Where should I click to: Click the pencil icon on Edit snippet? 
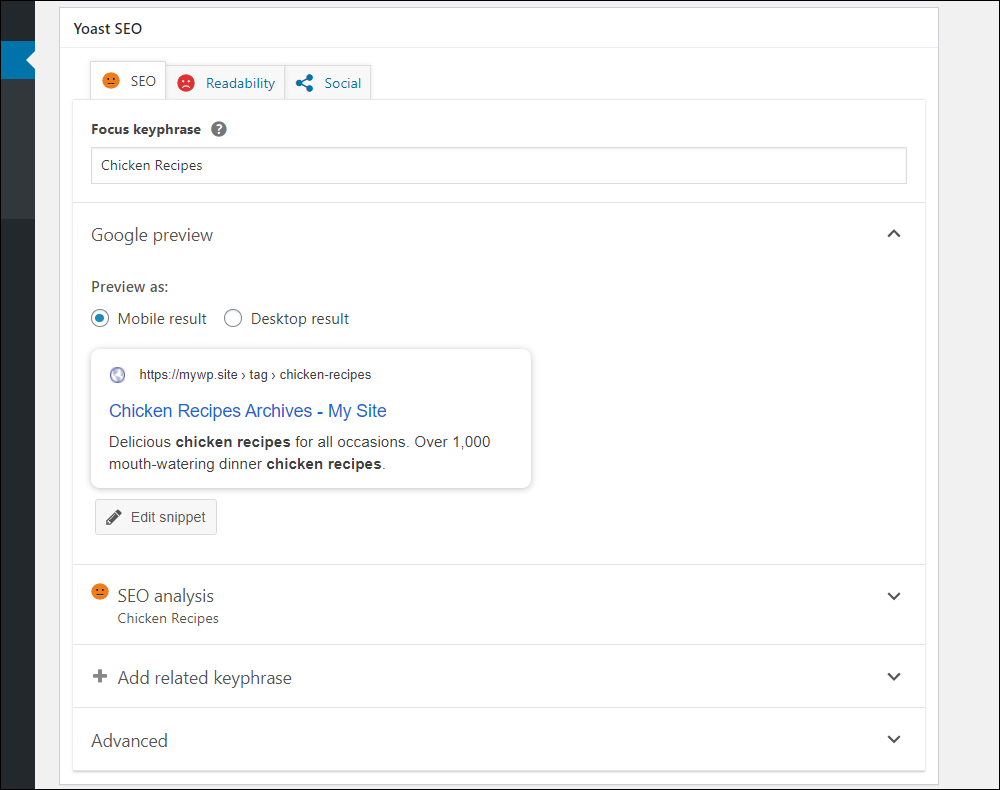click(114, 517)
